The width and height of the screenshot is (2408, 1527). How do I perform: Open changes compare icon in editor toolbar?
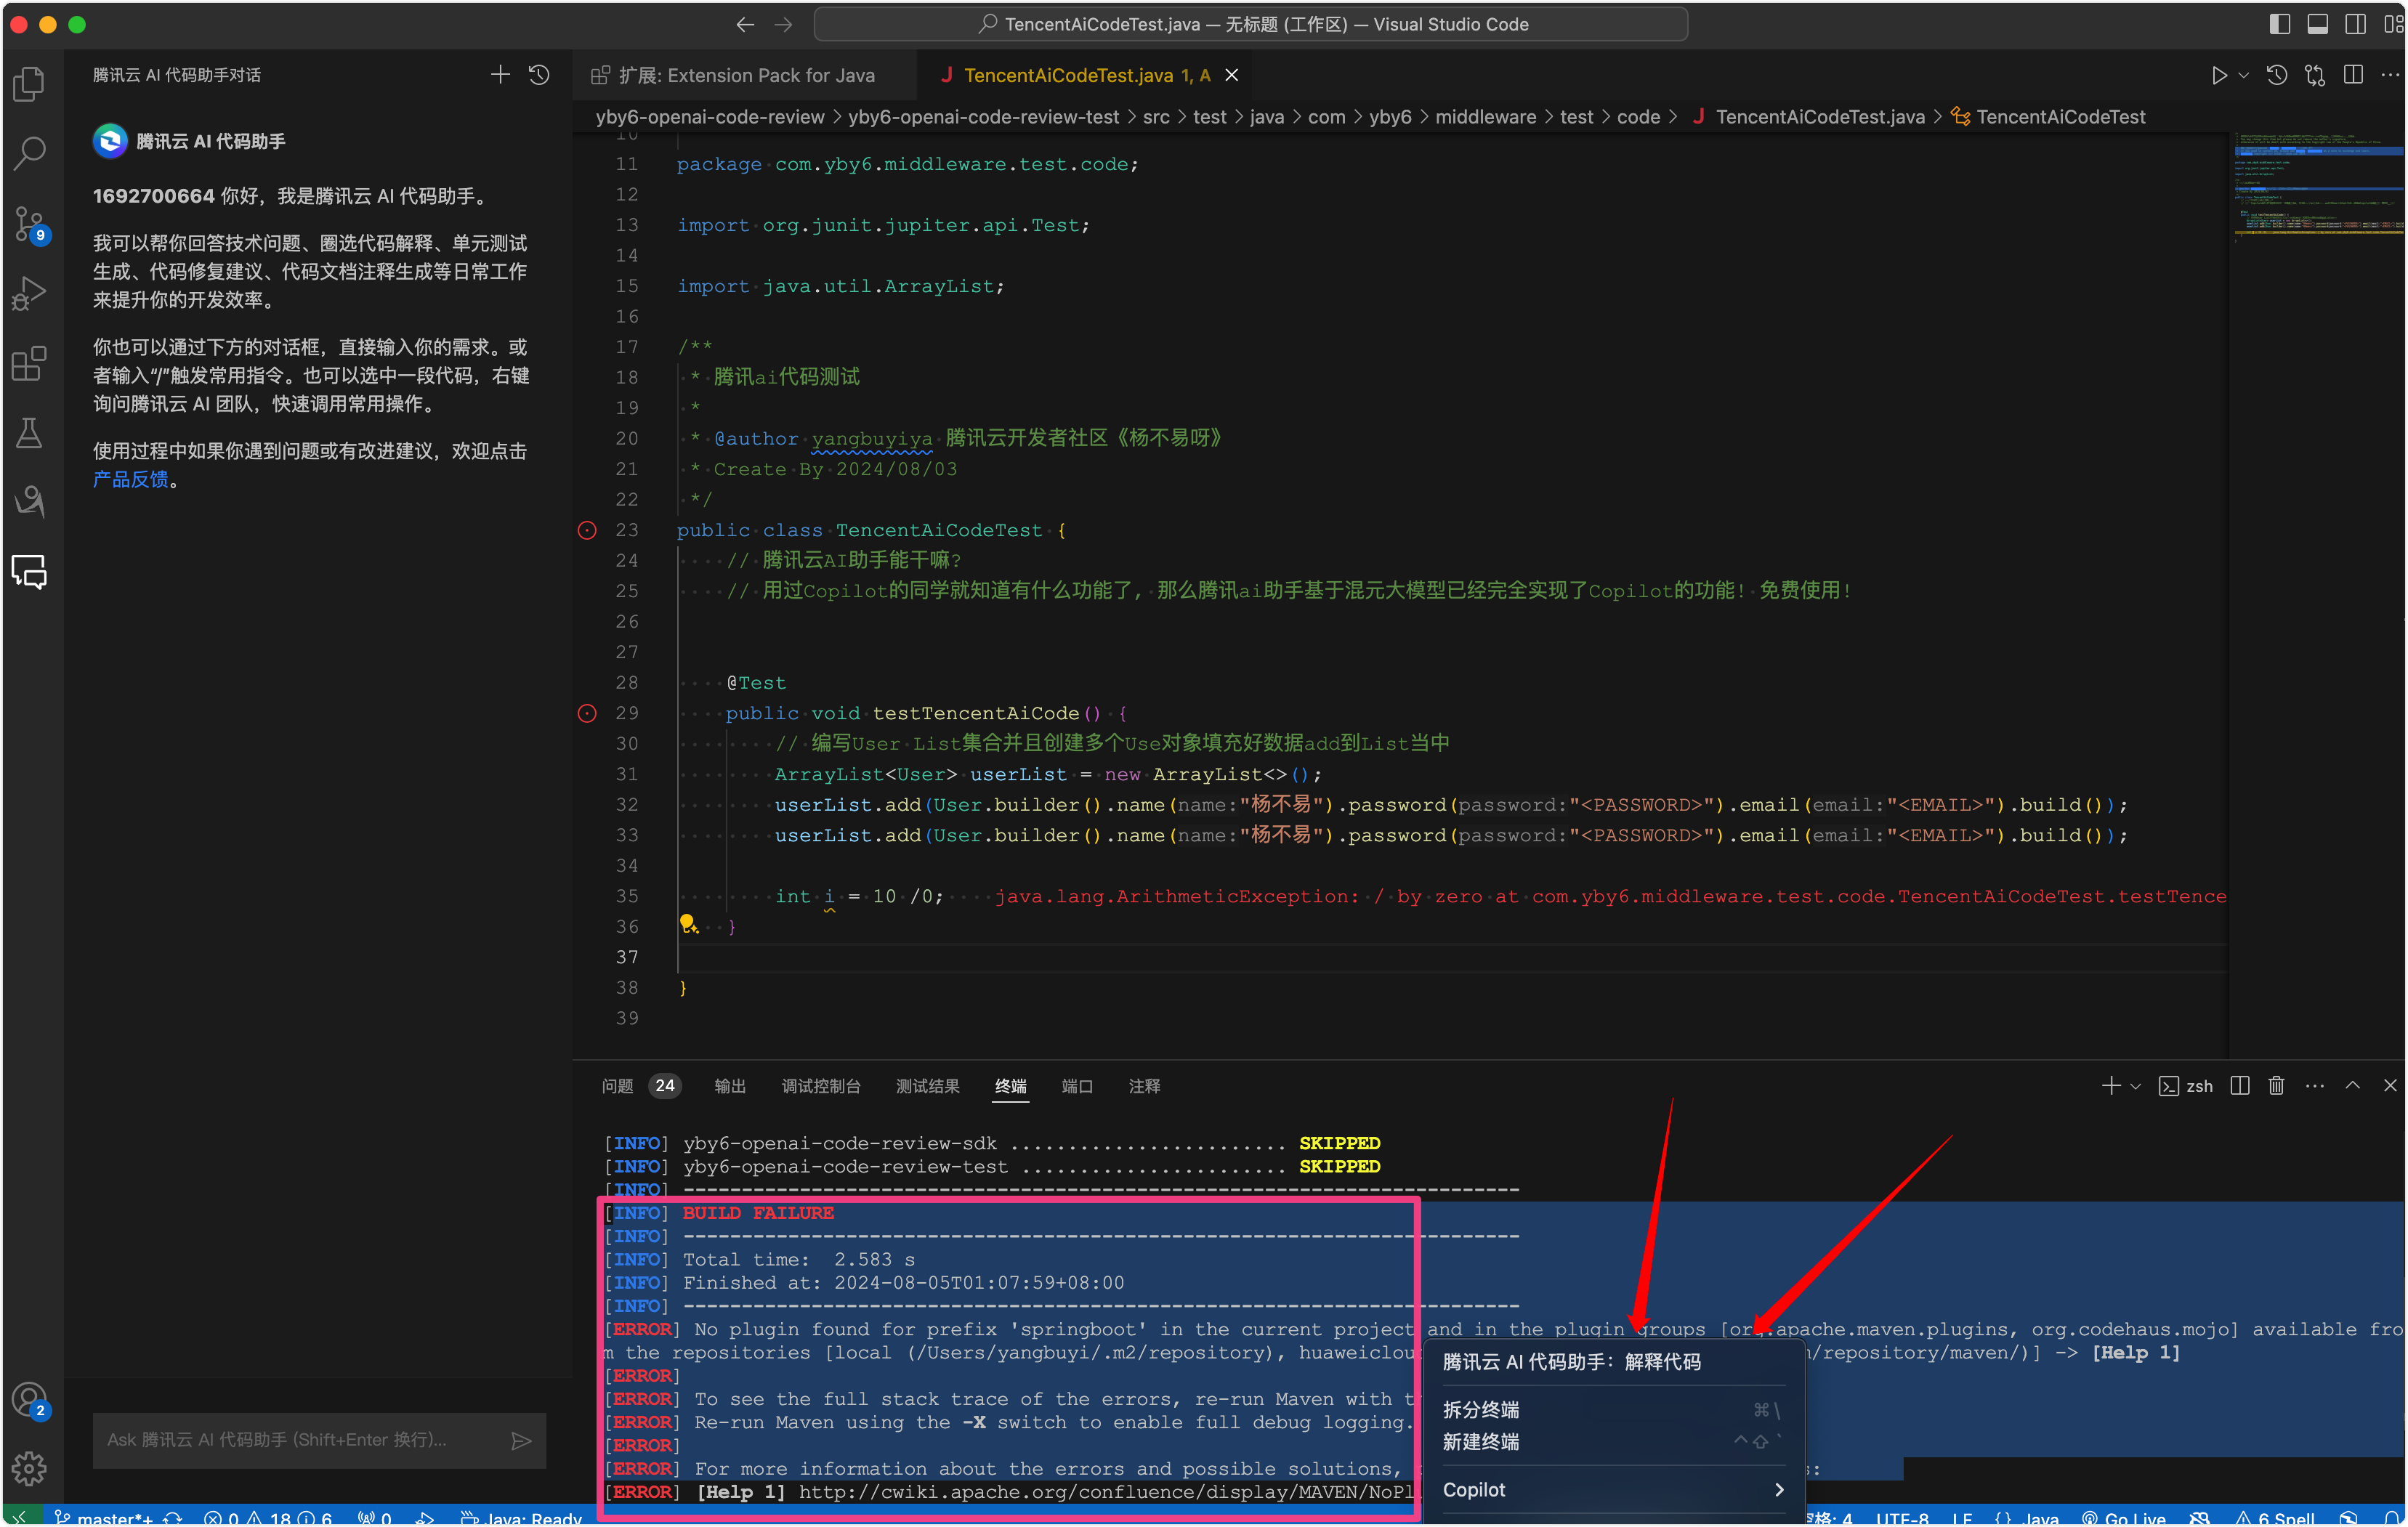click(x=2315, y=75)
